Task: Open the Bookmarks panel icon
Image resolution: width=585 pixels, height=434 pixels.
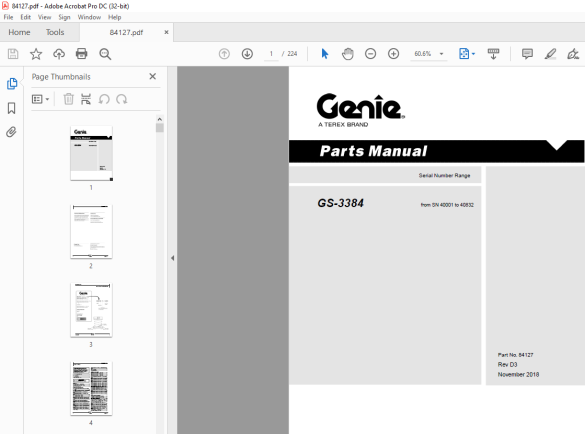Action: (12, 108)
